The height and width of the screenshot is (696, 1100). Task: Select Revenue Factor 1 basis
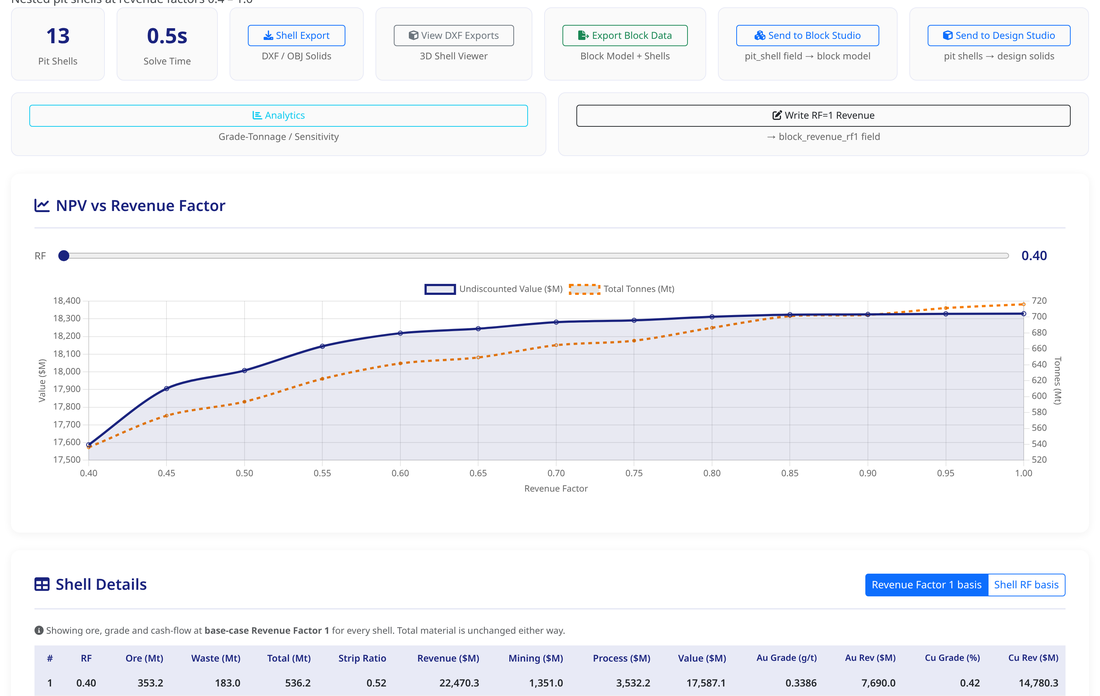tap(926, 584)
